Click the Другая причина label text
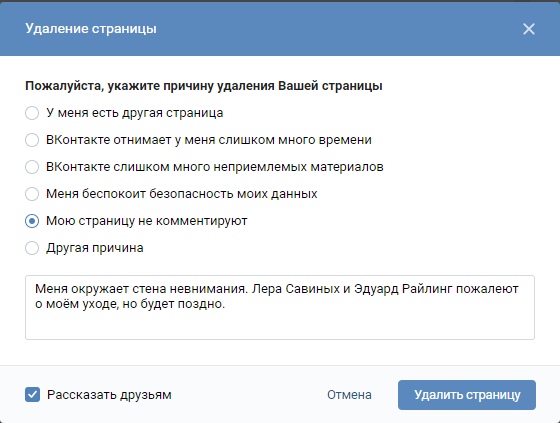This screenshot has width=560, height=423. point(95,248)
